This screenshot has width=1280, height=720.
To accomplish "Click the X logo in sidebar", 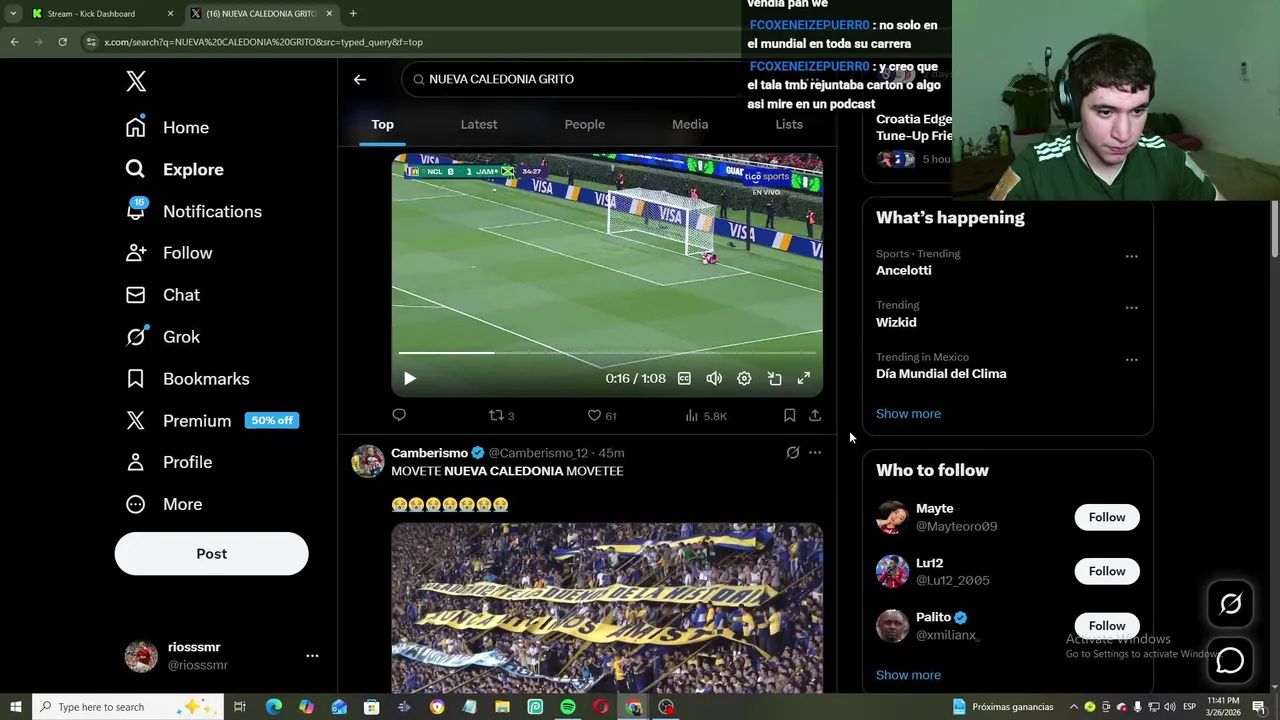I will (x=136, y=81).
